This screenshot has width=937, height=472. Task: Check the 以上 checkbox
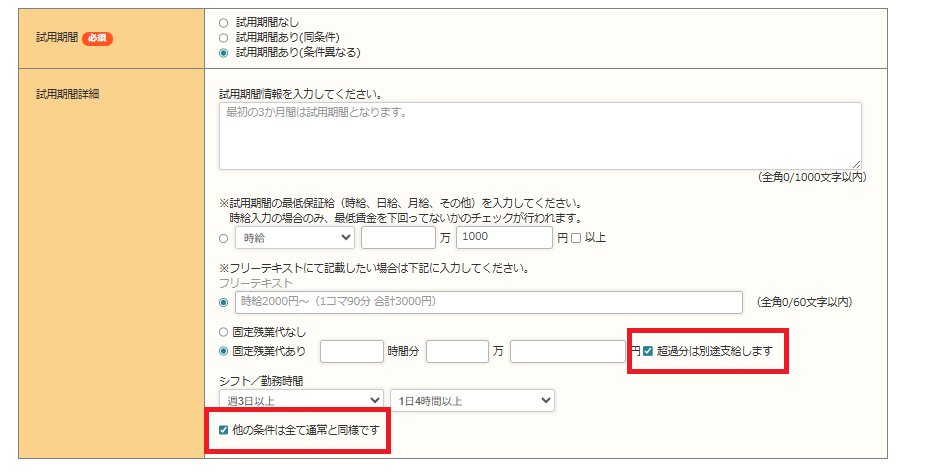point(575,238)
